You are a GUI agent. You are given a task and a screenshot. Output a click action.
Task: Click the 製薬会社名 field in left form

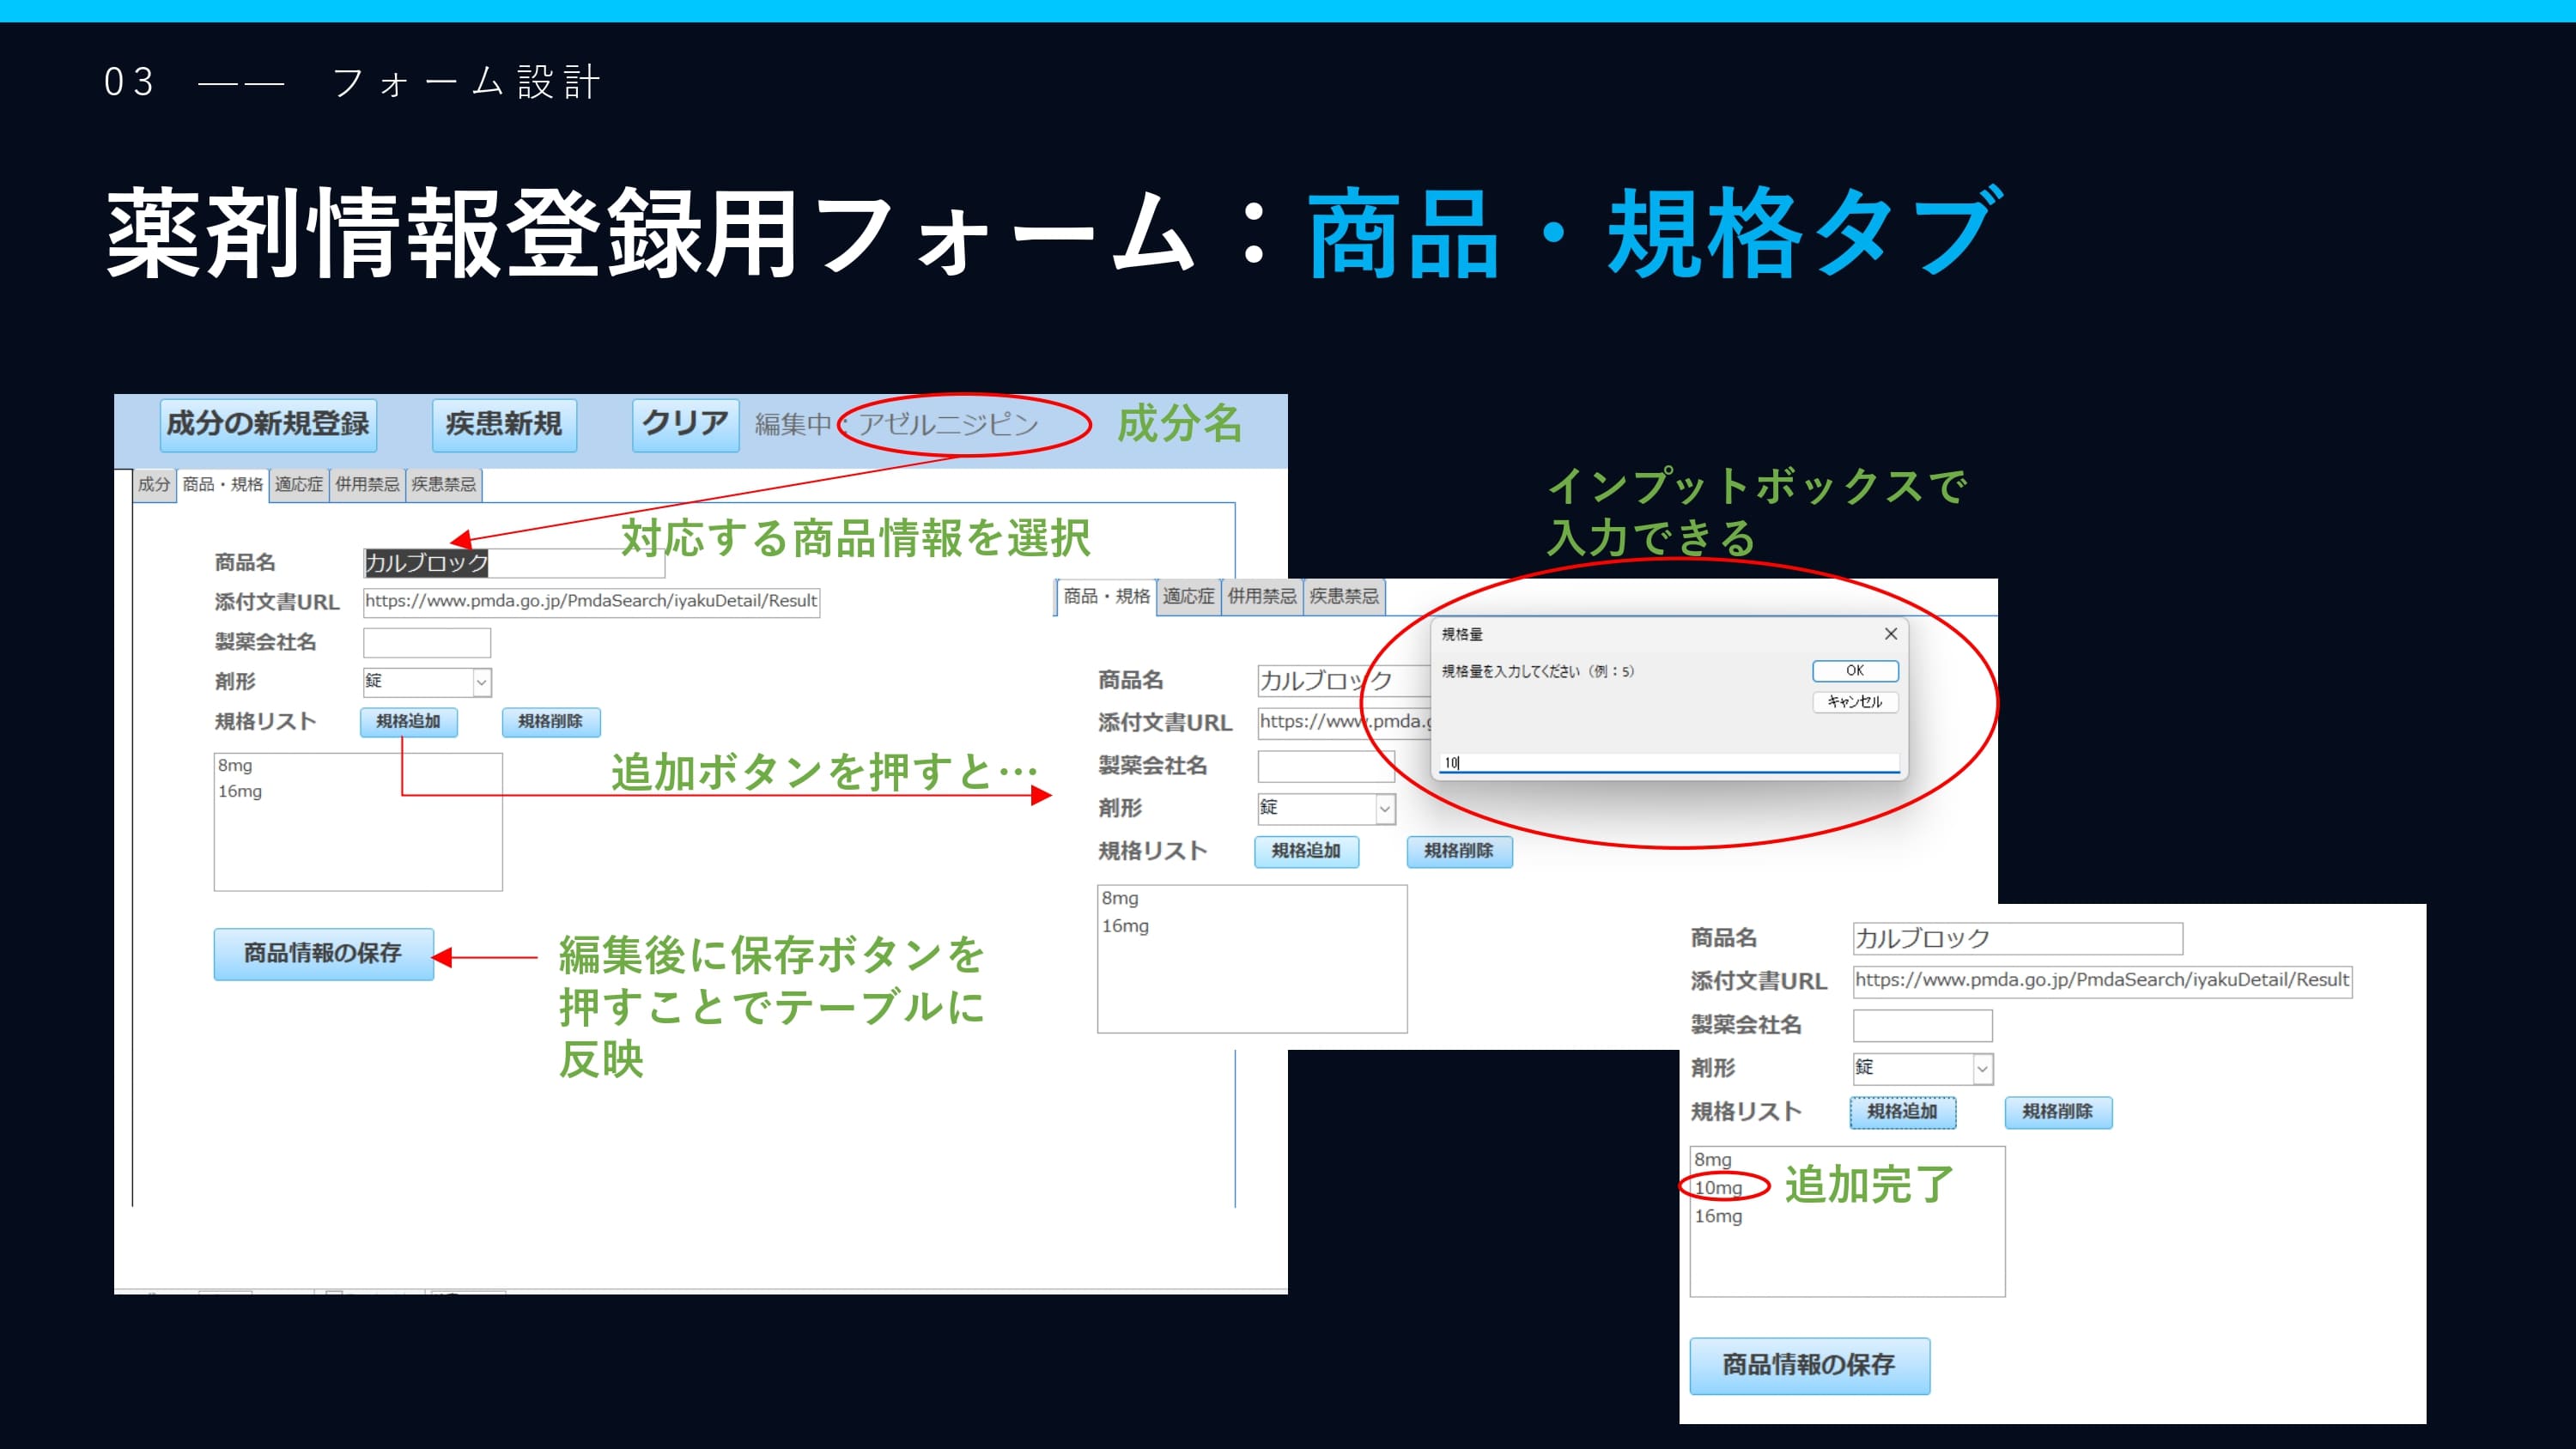click(427, 642)
